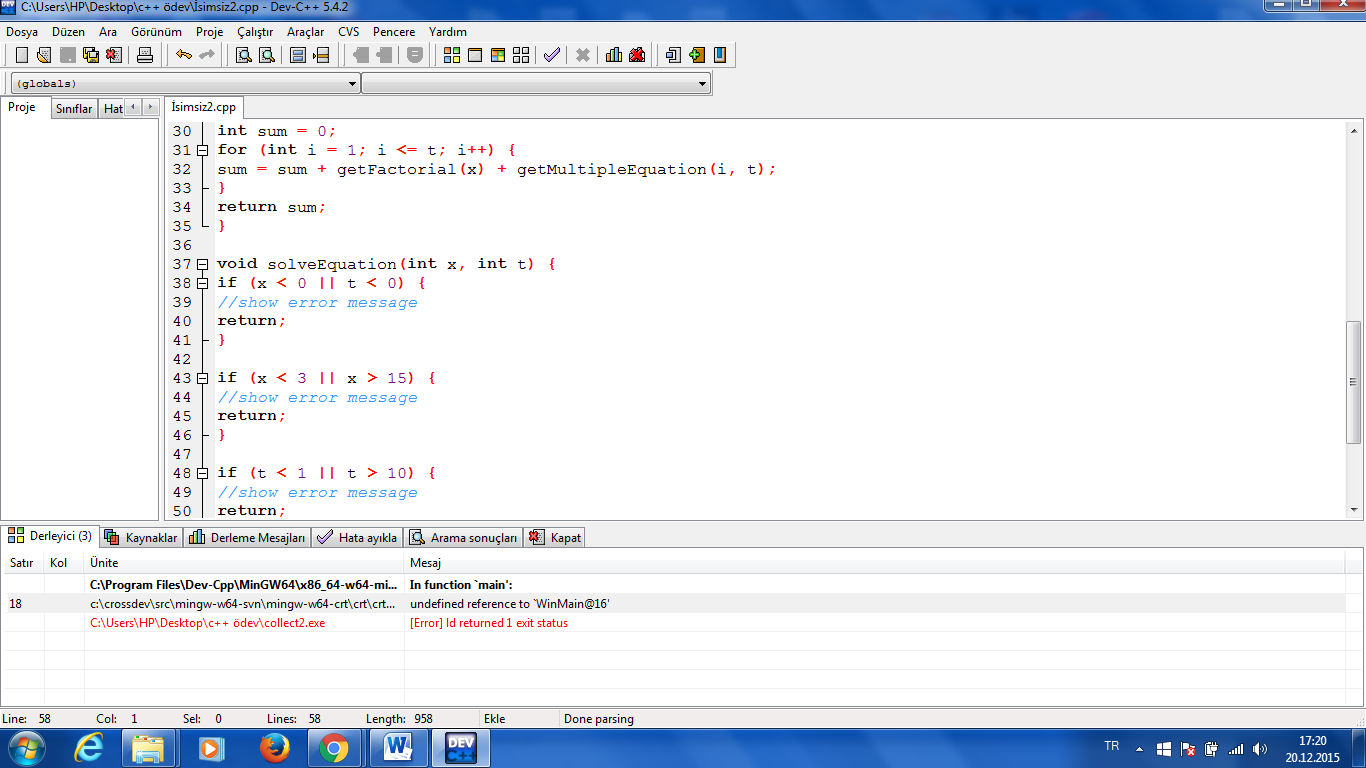Click the Undo arrow icon
This screenshot has height=768, width=1366.
point(183,55)
